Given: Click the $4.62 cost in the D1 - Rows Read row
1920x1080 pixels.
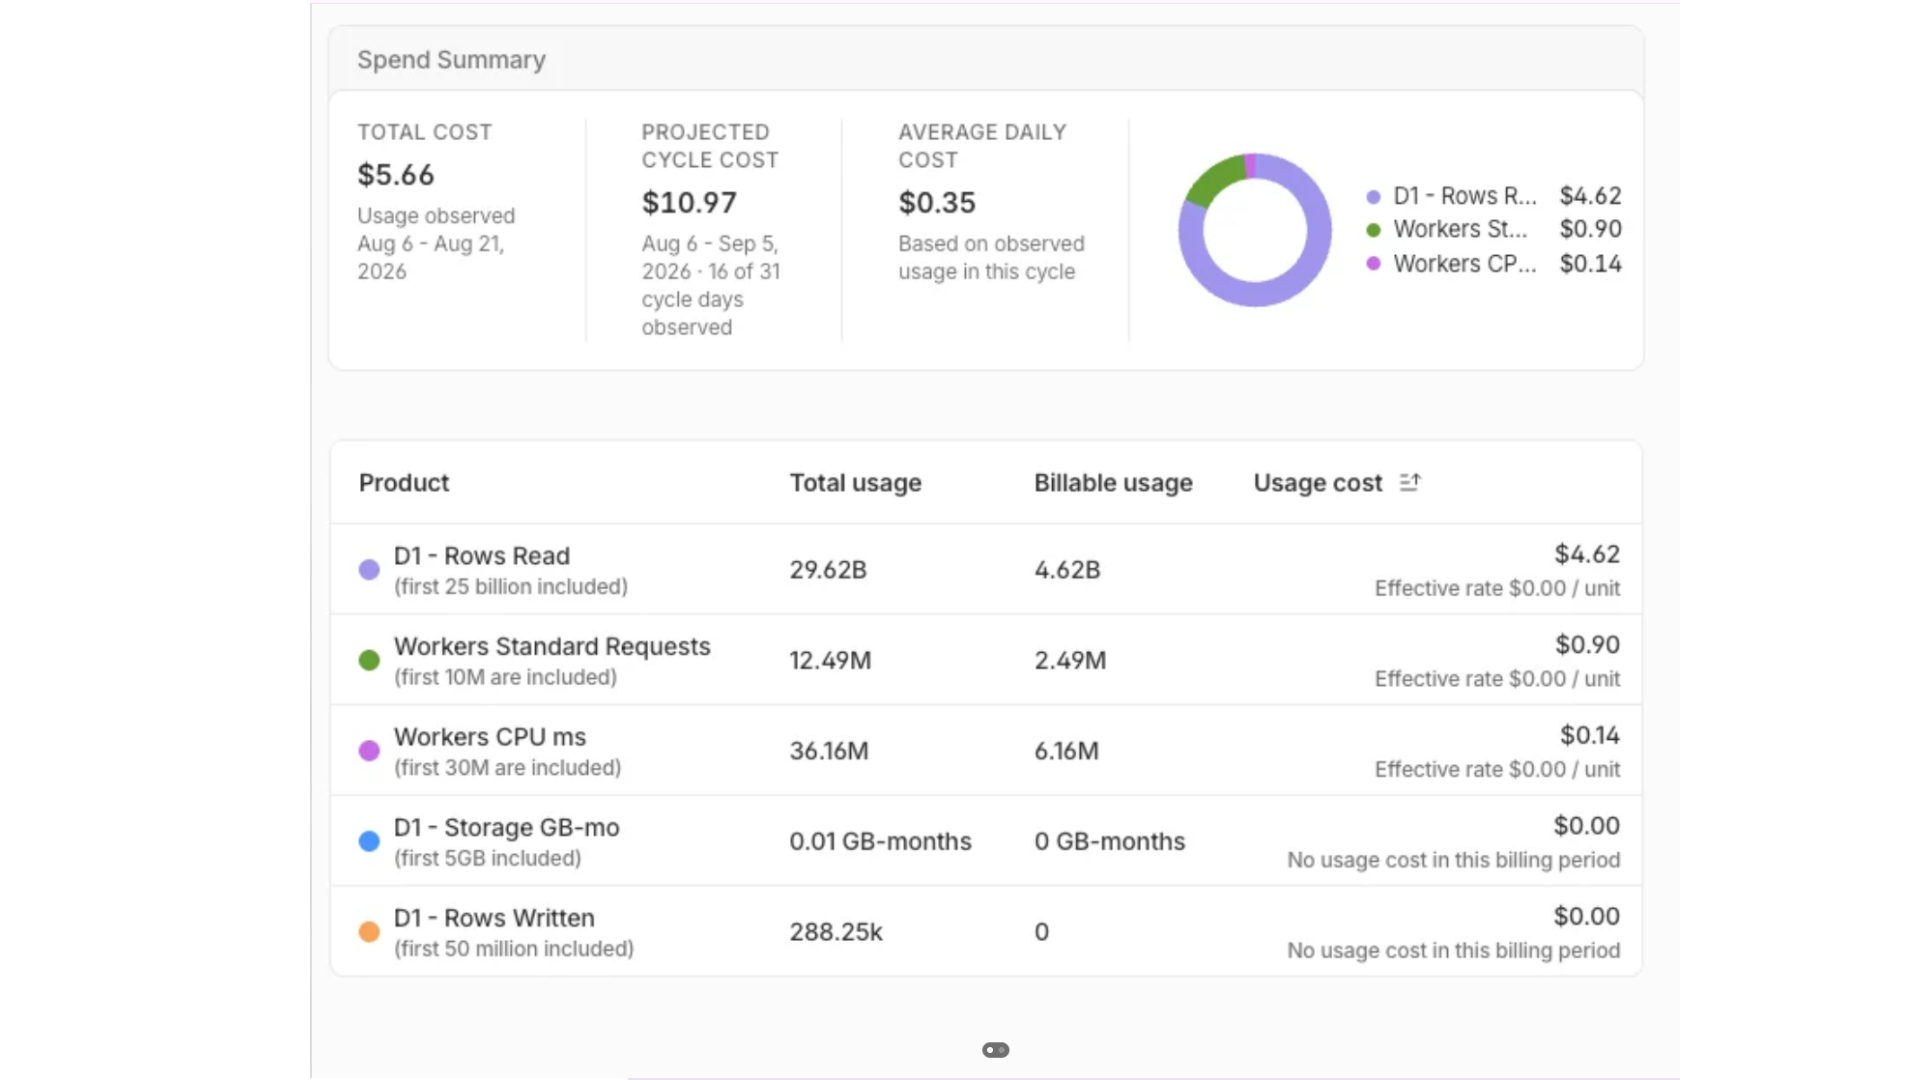Looking at the screenshot, I should pos(1587,555).
